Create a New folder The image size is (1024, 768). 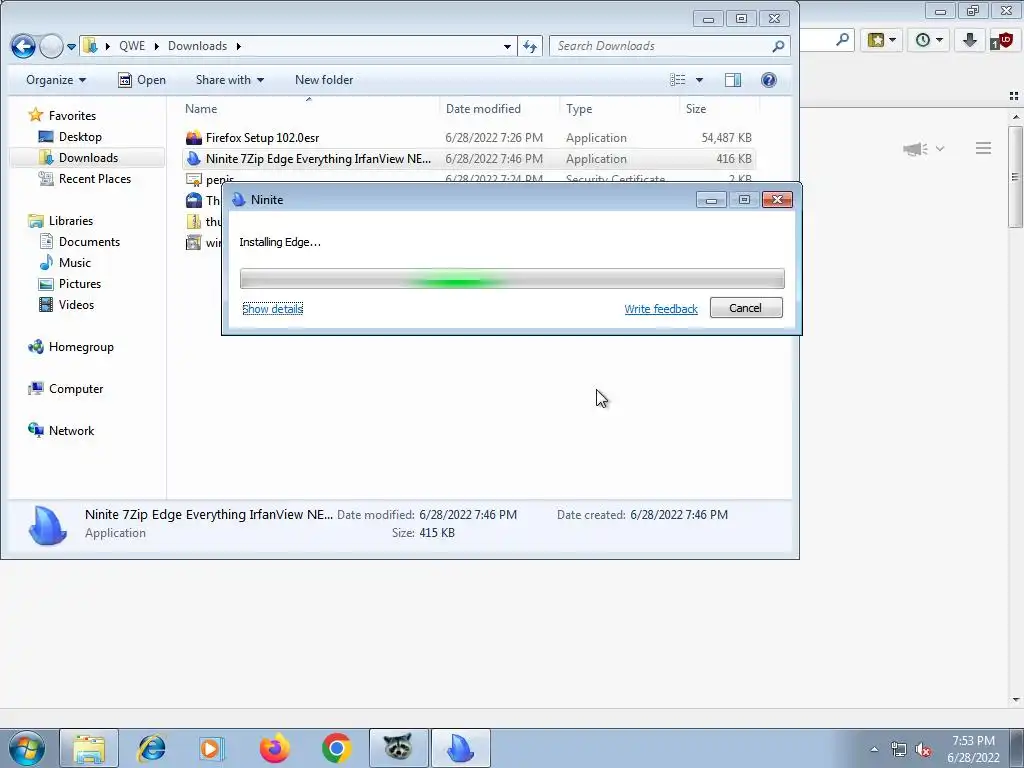pos(324,80)
